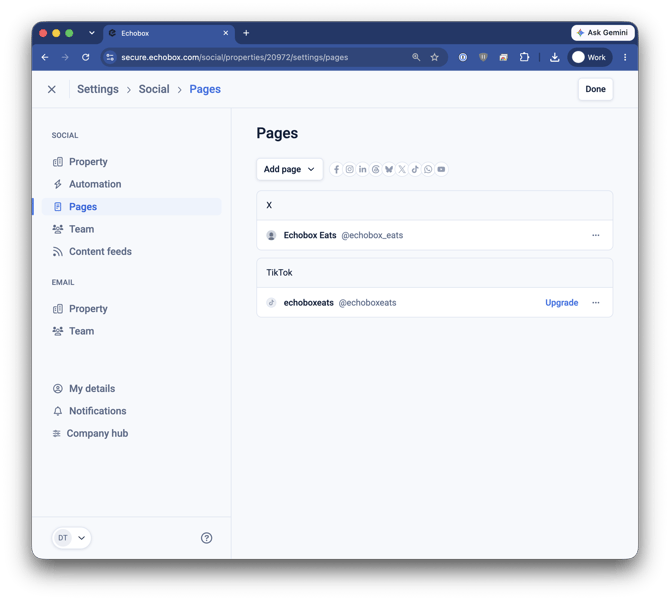
Task: Click the Instagram icon next to Add page
Action: click(350, 170)
